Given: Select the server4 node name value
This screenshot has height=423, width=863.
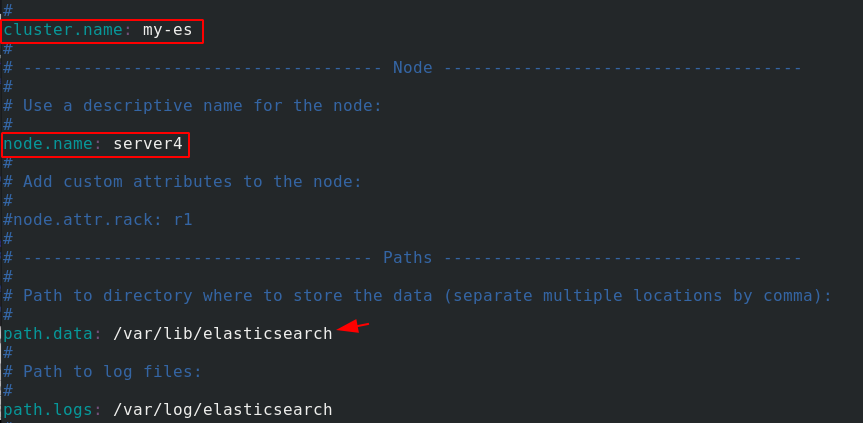Looking at the screenshot, I should [148, 144].
